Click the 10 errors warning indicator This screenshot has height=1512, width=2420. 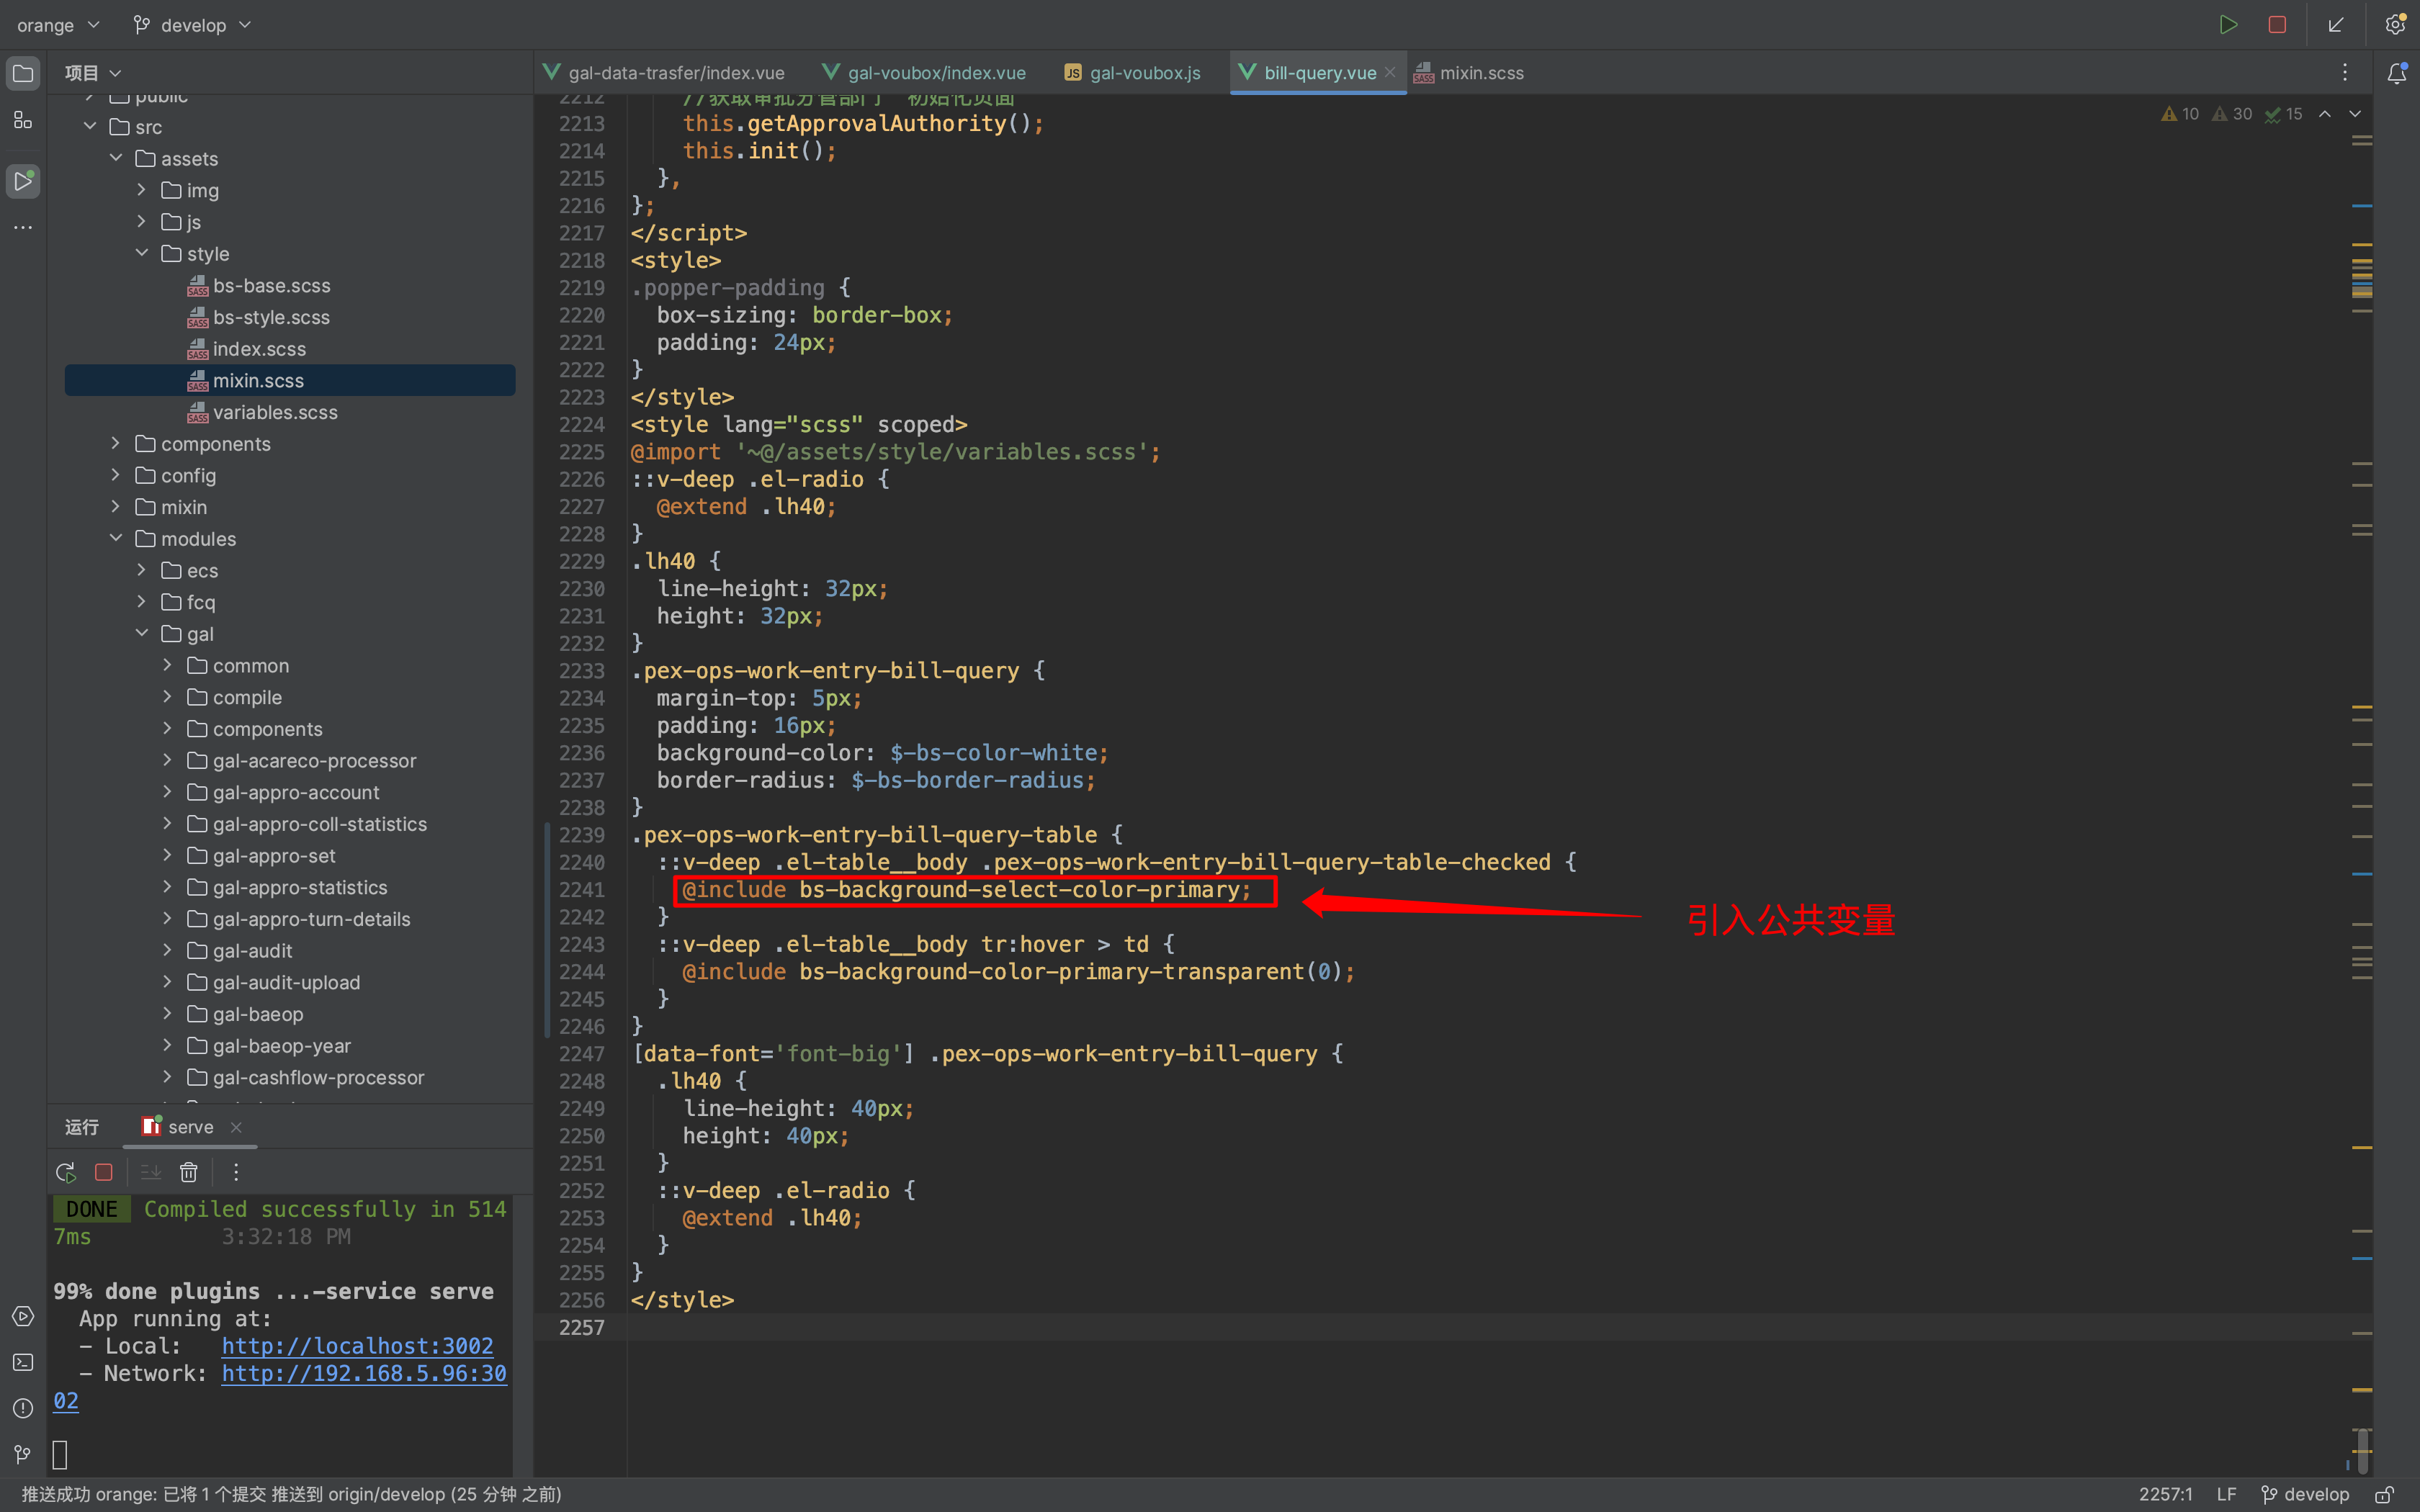coord(2180,114)
